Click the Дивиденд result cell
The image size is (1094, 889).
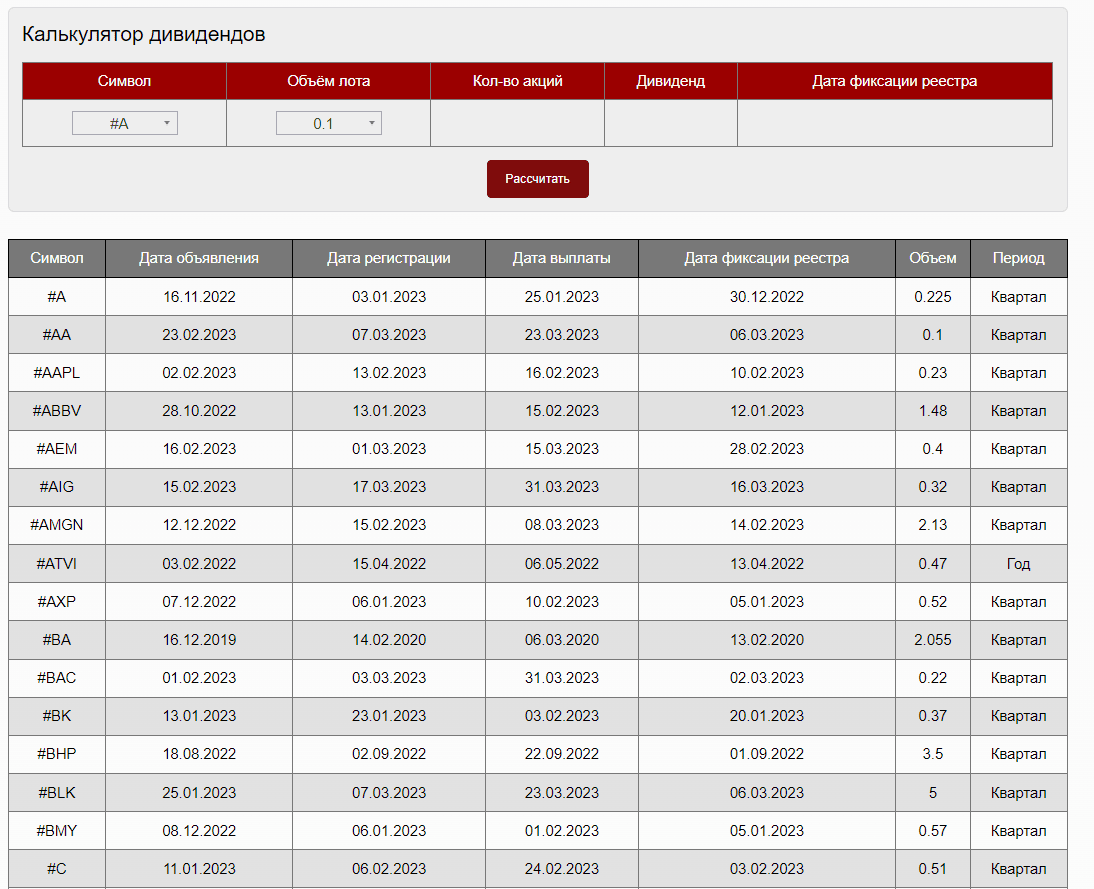coord(670,123)
